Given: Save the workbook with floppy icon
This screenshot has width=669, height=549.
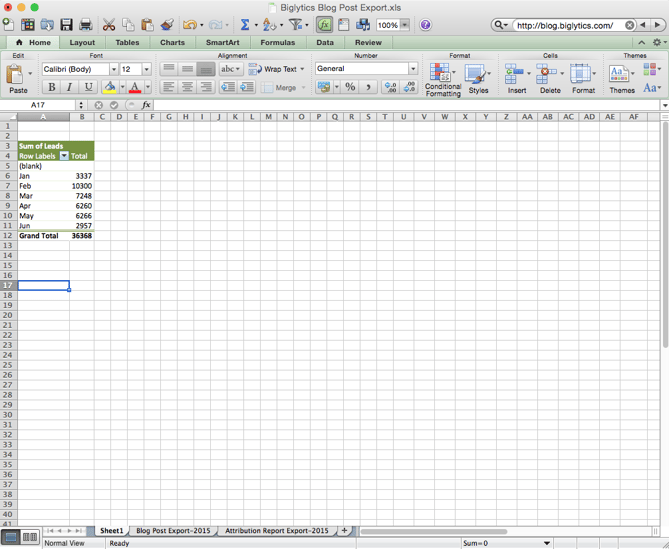Looking at the screenshot, I should (67, 25).
